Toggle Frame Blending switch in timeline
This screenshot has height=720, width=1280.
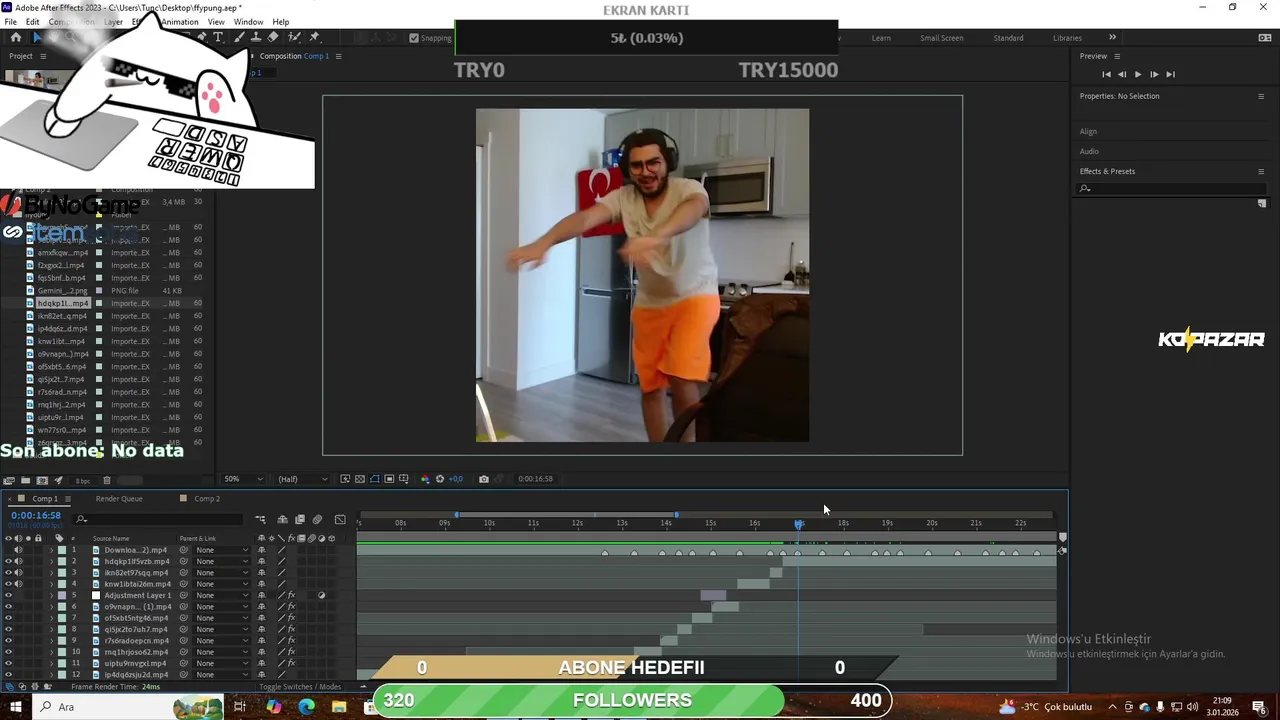click(x=300, y=519)
